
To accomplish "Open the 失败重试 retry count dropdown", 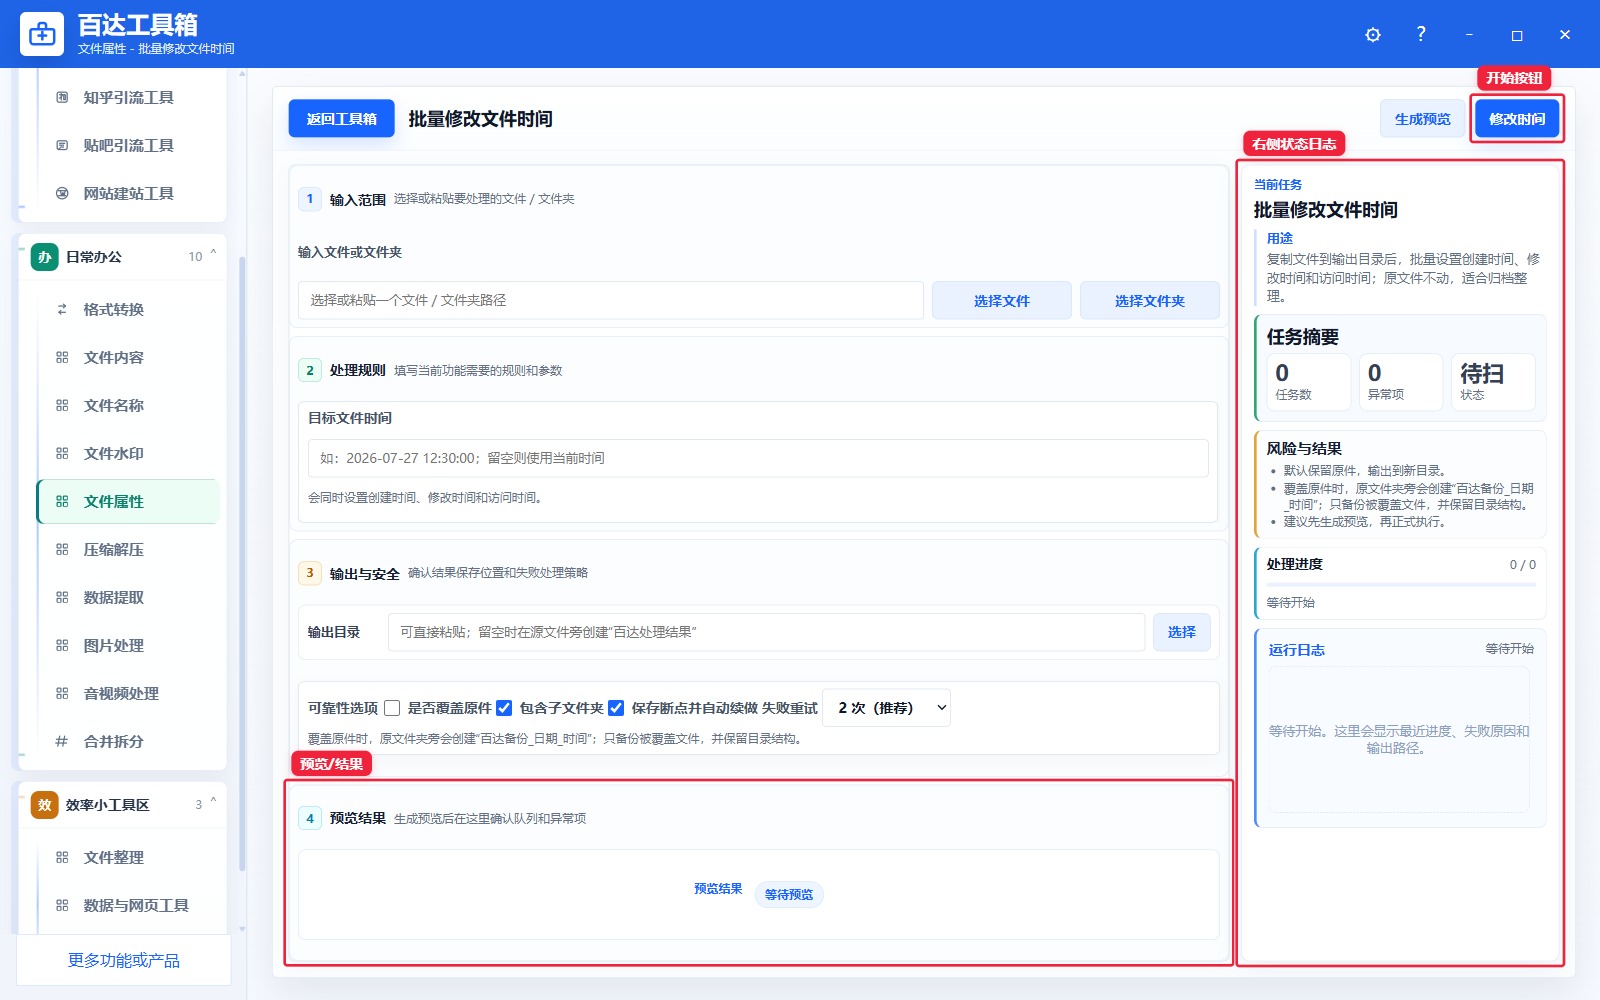I will click(x=886, y=708).
